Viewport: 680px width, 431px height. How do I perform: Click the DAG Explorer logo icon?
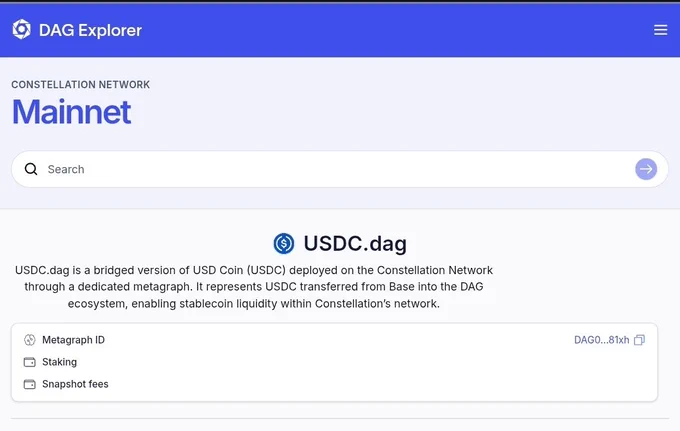[x=22, y=29]
